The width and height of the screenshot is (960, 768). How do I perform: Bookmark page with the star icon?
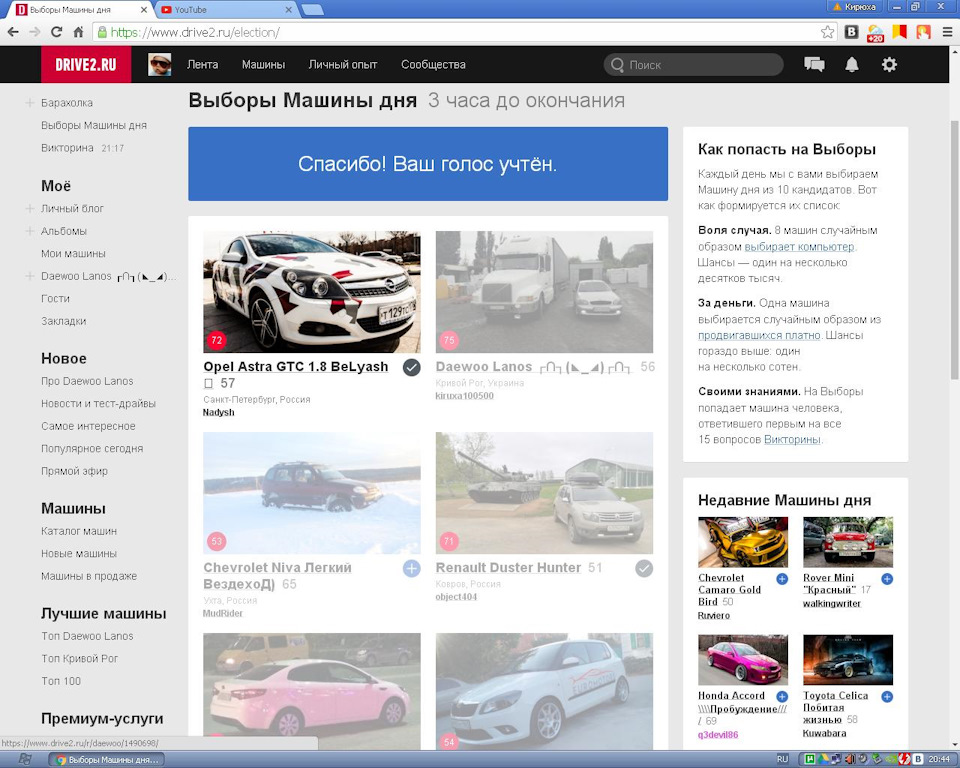click(x=827, y=32)
